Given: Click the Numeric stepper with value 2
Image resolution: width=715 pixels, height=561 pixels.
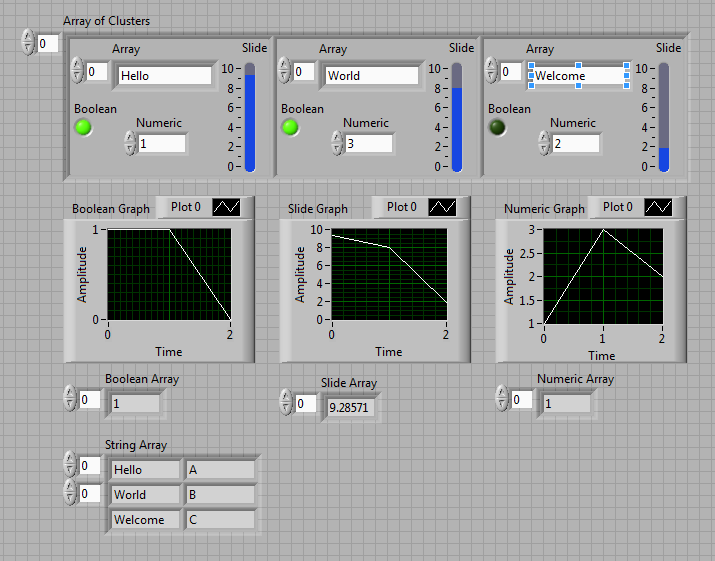Looking at the screenshot, I should tap(544, 143).
